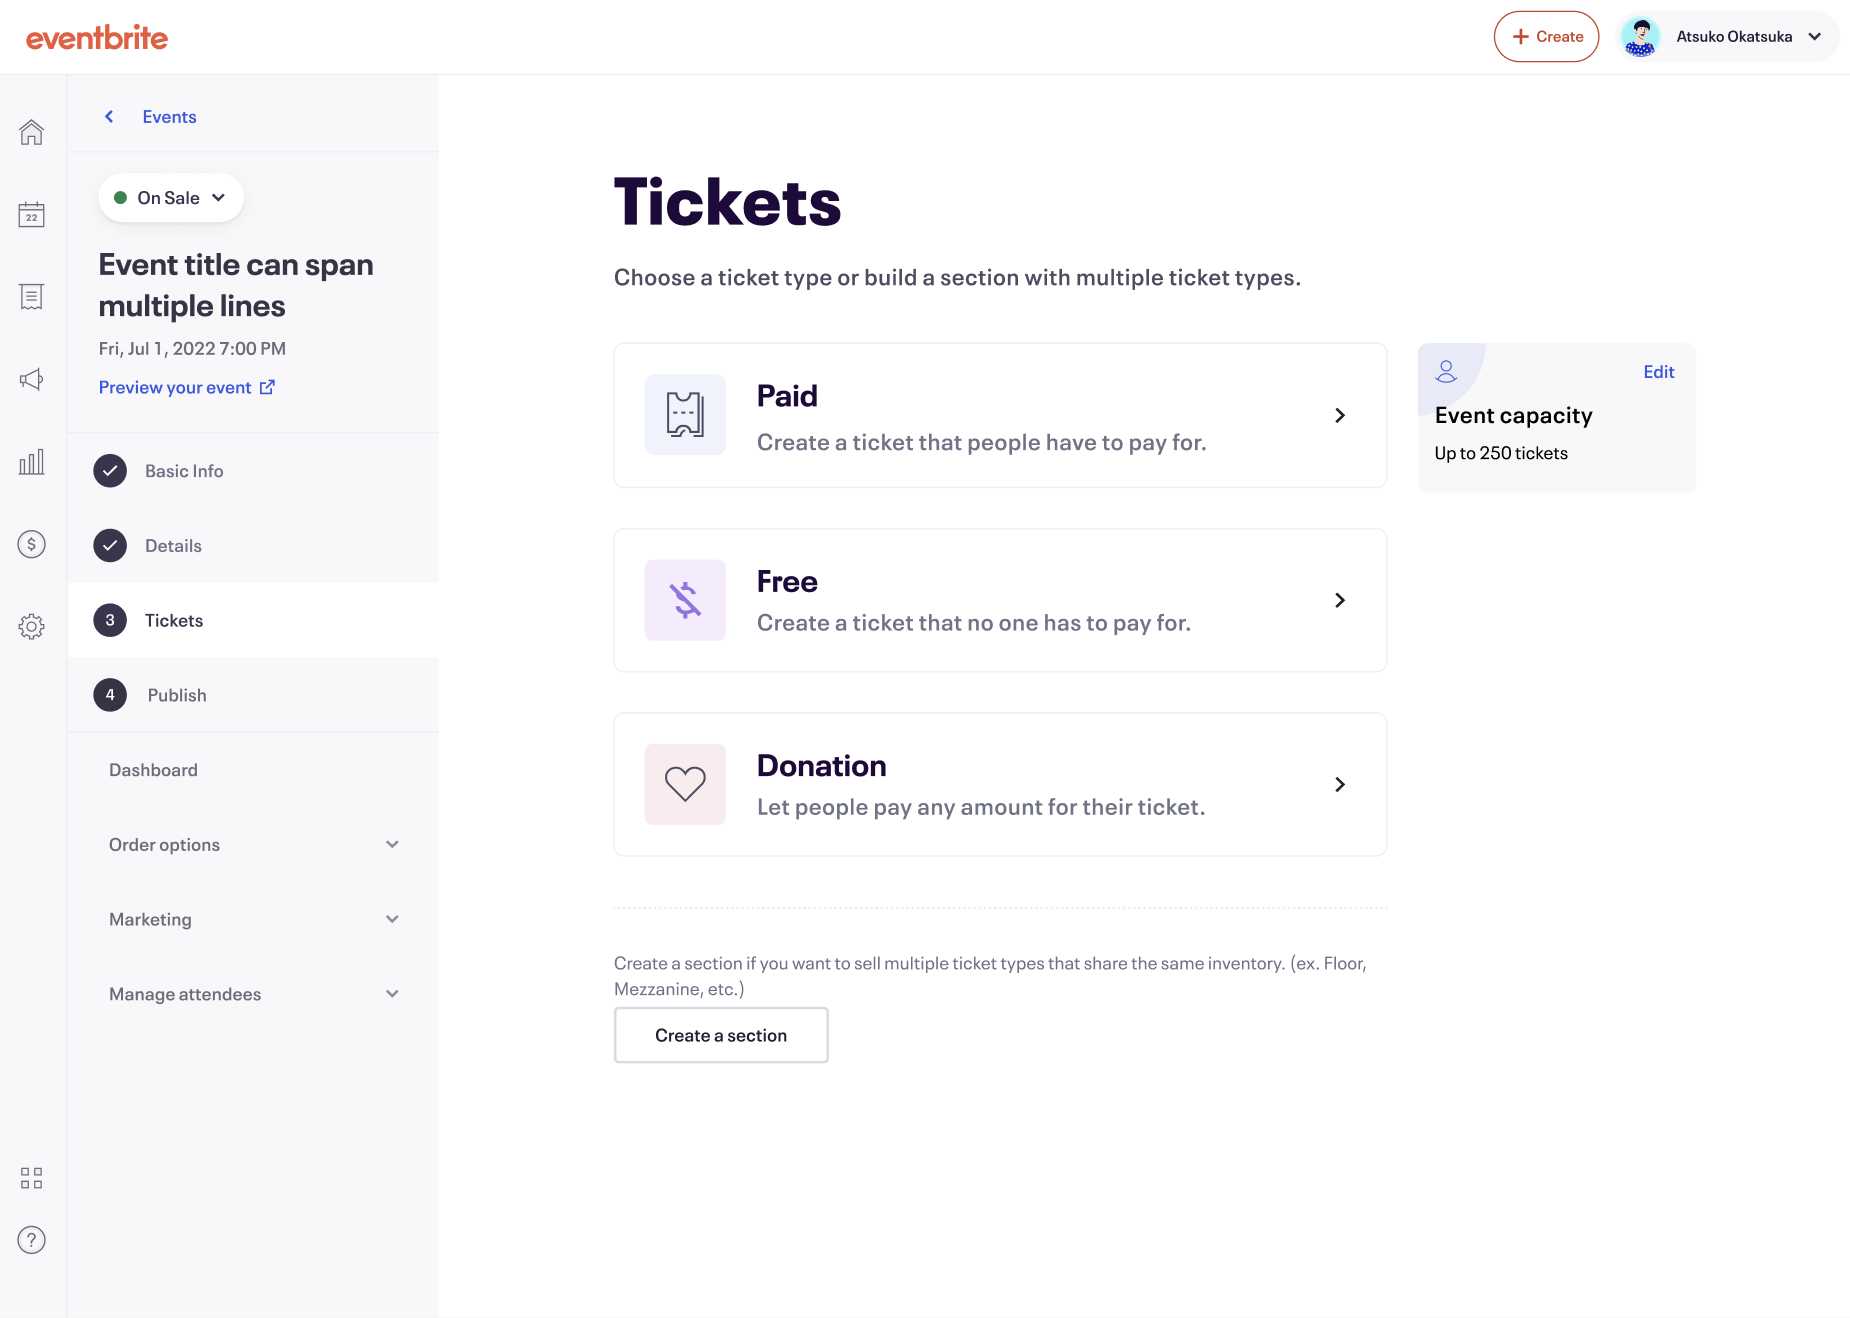Click the help question mark icon
The image size is (1850, 1318).
32,1240
